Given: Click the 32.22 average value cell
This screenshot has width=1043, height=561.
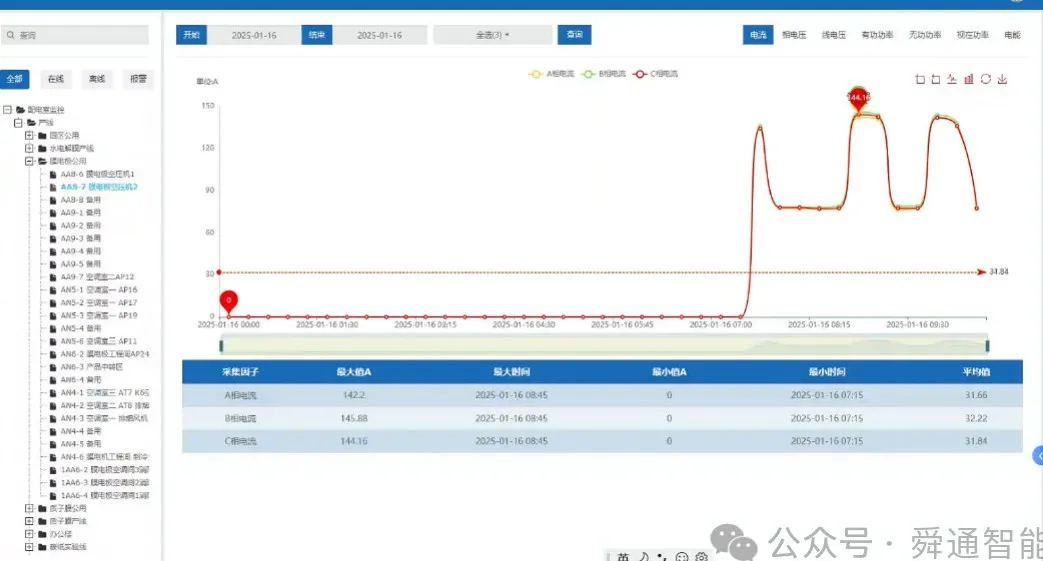Looking at the screenshot, I should click(976, 419).
